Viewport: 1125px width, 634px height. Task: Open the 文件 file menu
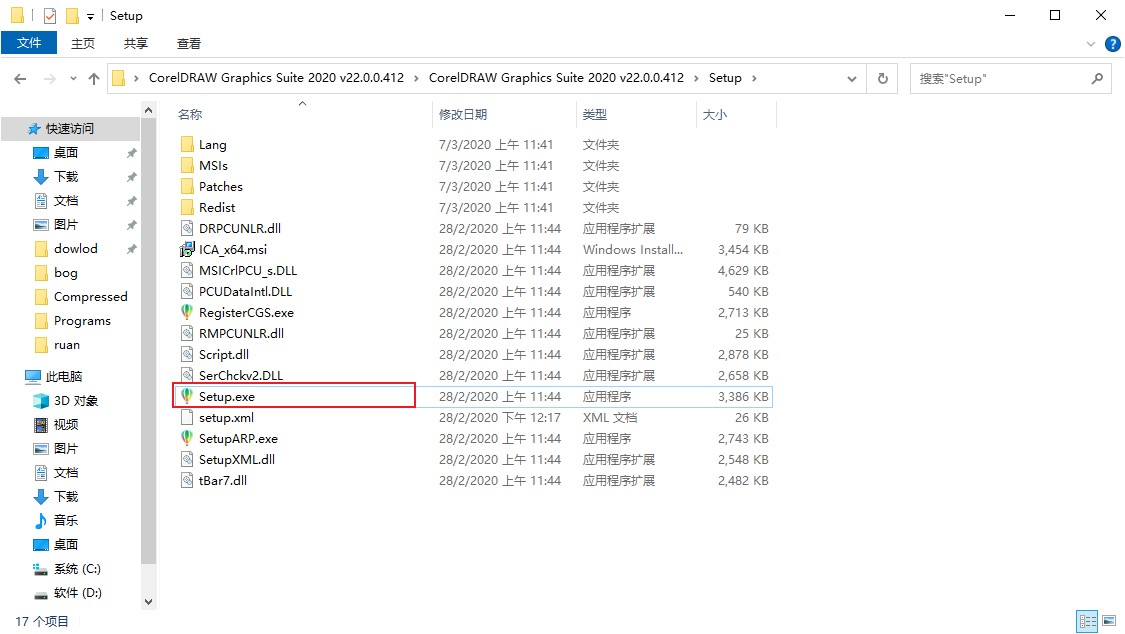[x=29, y=43]
